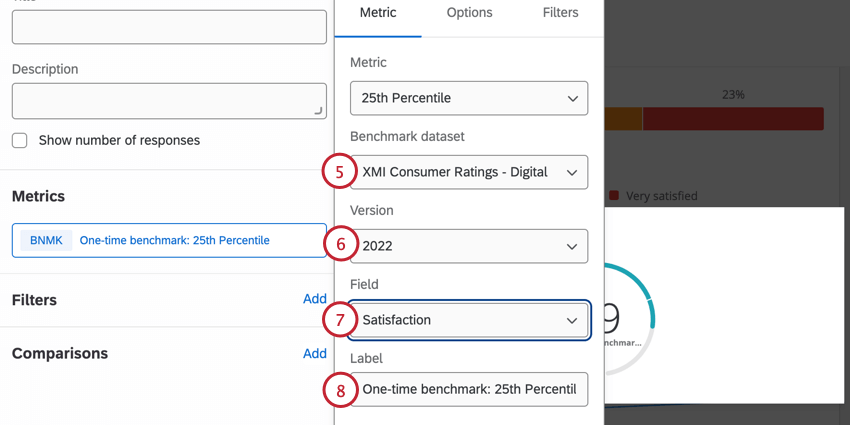Click the Description box resize handle
This screenshot has width=850, height=425.
(x=319, y=112)
